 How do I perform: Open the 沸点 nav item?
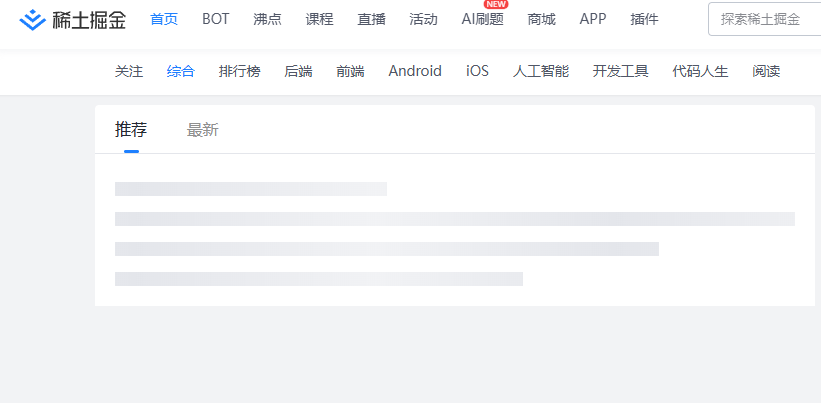(x=267, y=19)
